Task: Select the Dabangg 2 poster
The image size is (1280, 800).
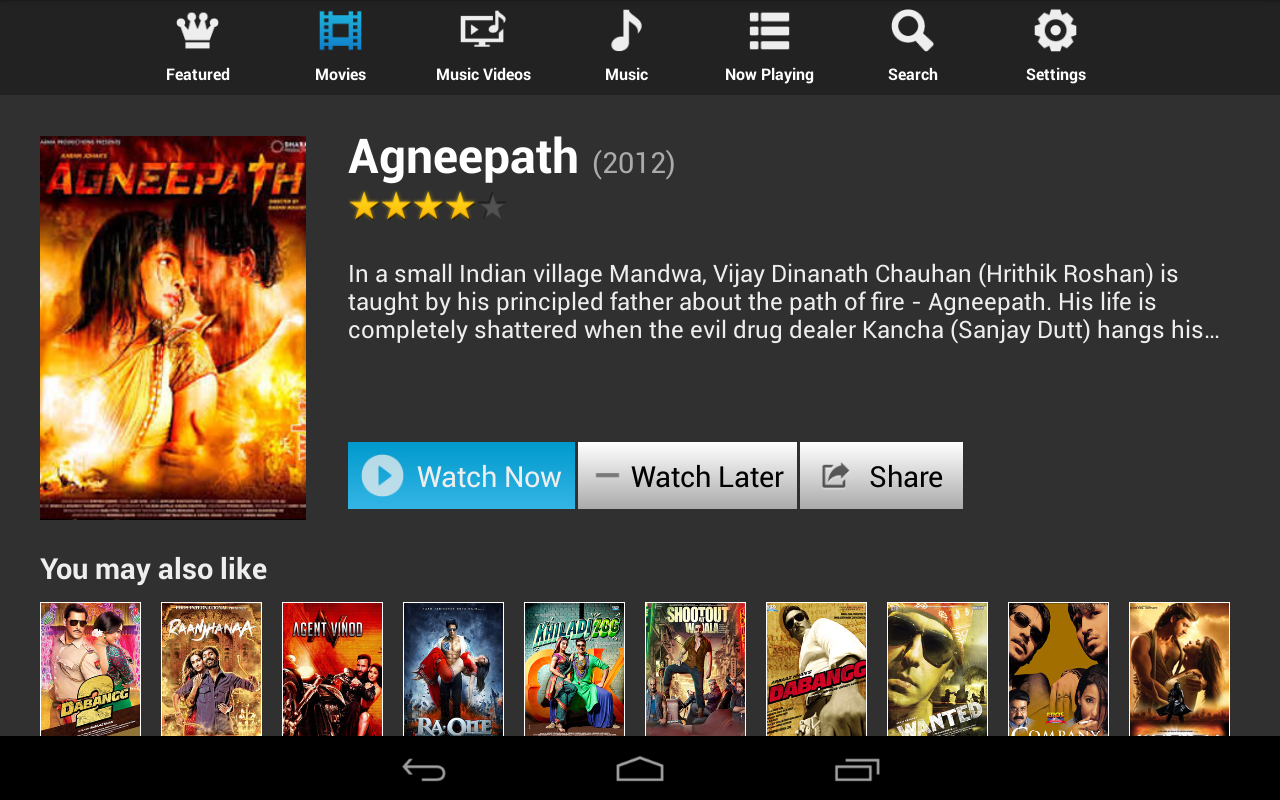Action: 90,669
